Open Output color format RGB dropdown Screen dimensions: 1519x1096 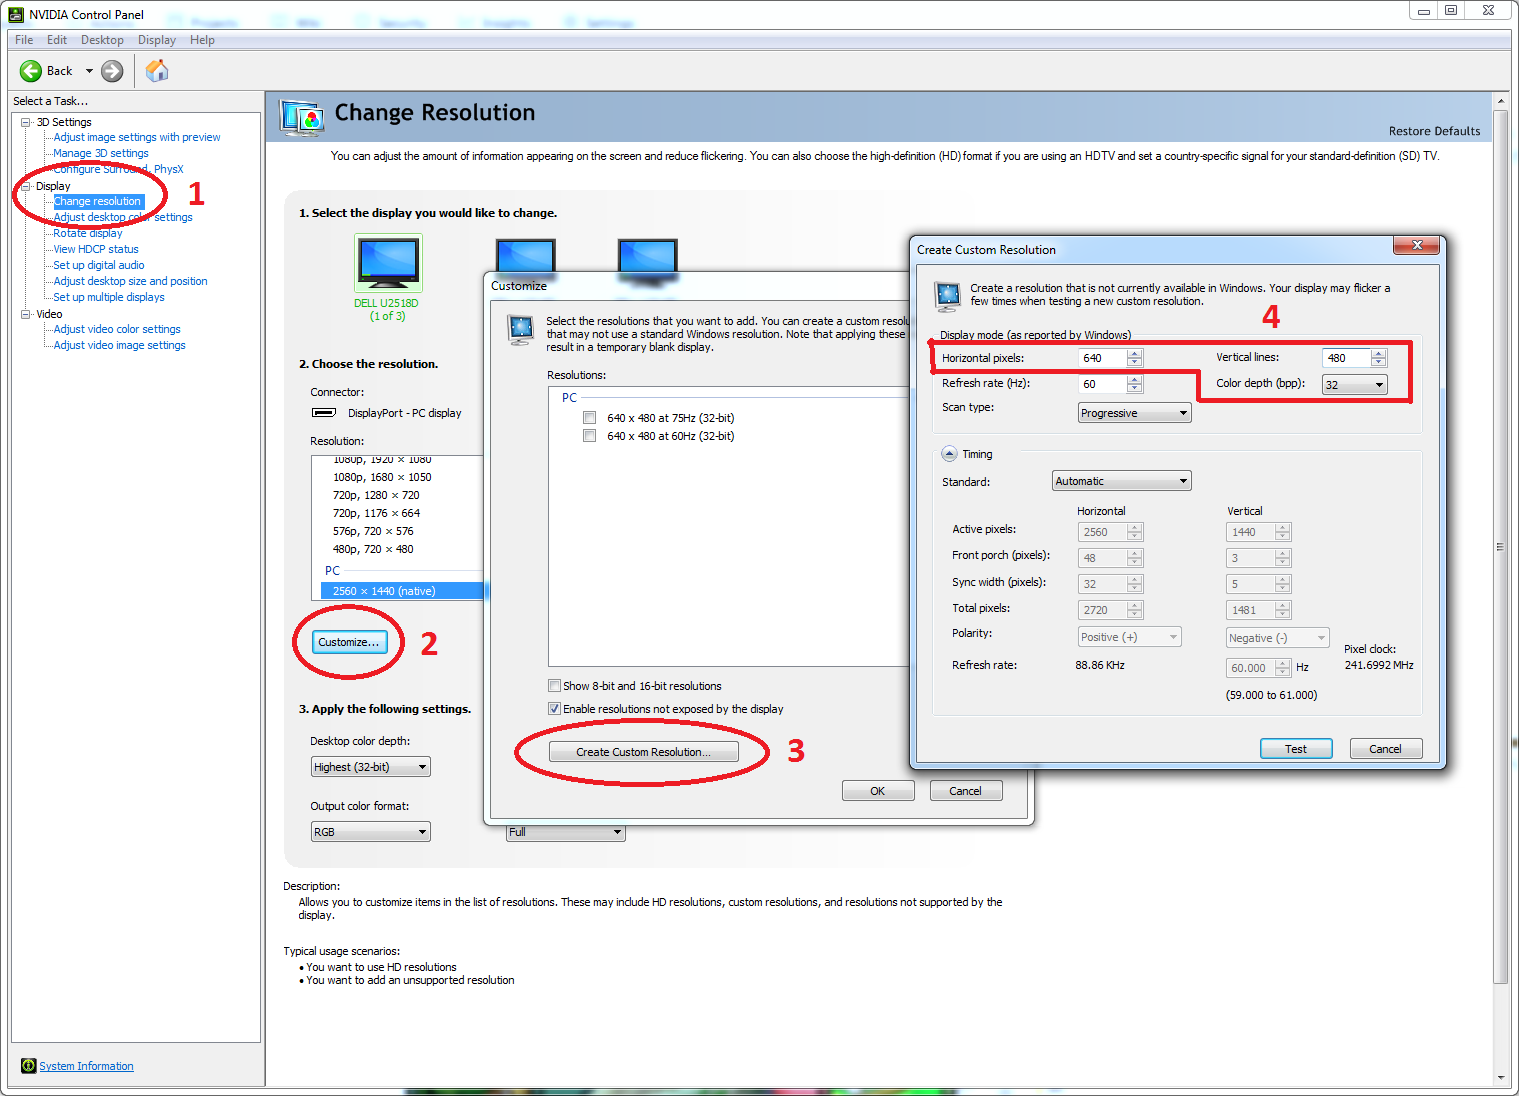coord(371,832)
